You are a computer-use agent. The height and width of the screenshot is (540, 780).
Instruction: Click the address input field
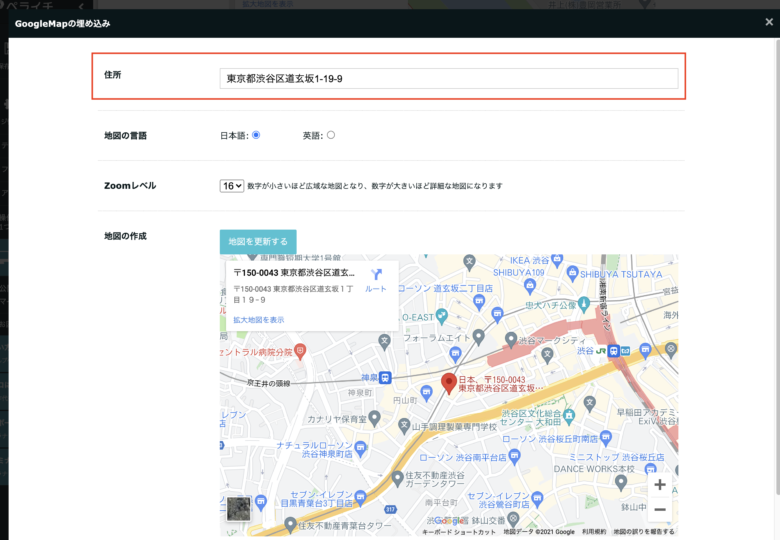pyautogui.click(x=449, y=79)
